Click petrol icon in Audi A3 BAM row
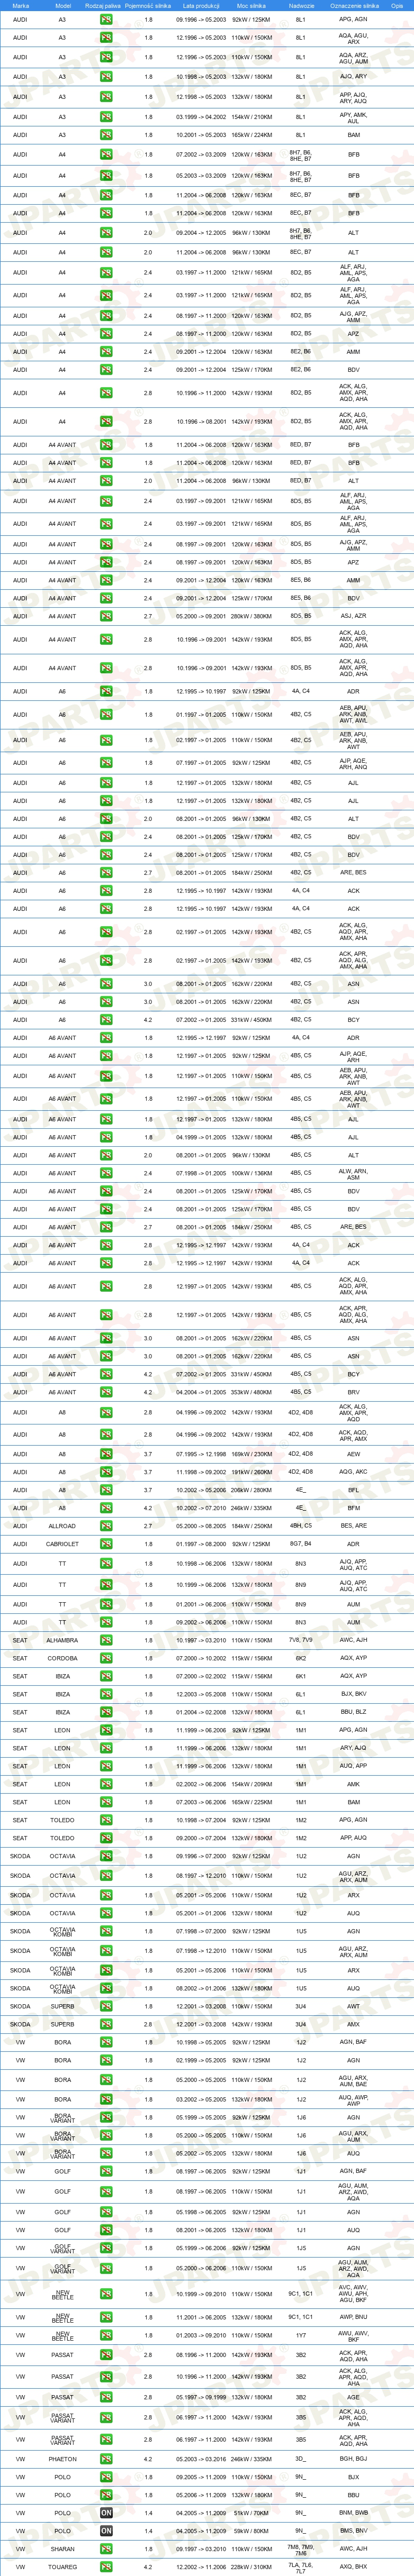Image resolution: width=414 pixels, height=2576 pixels. [106, 135]
